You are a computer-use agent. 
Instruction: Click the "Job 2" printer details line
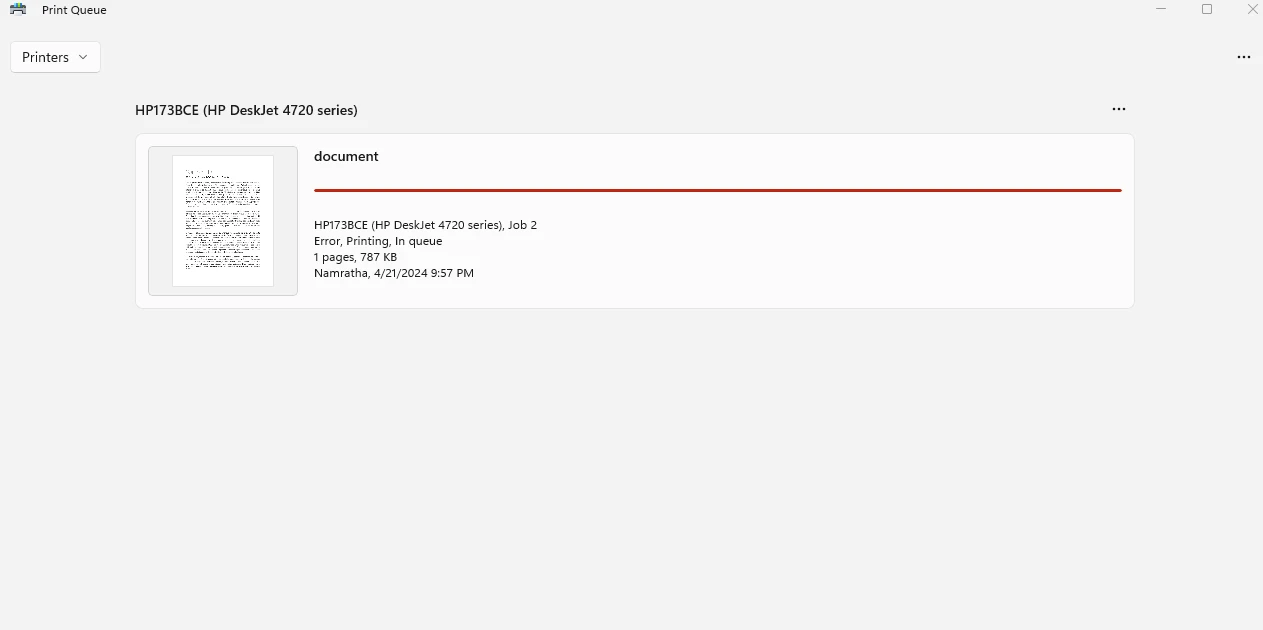coord(425,225)
